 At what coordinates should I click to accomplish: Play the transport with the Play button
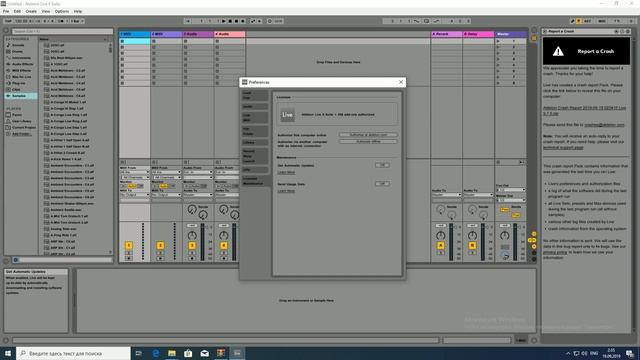[223, 21]
